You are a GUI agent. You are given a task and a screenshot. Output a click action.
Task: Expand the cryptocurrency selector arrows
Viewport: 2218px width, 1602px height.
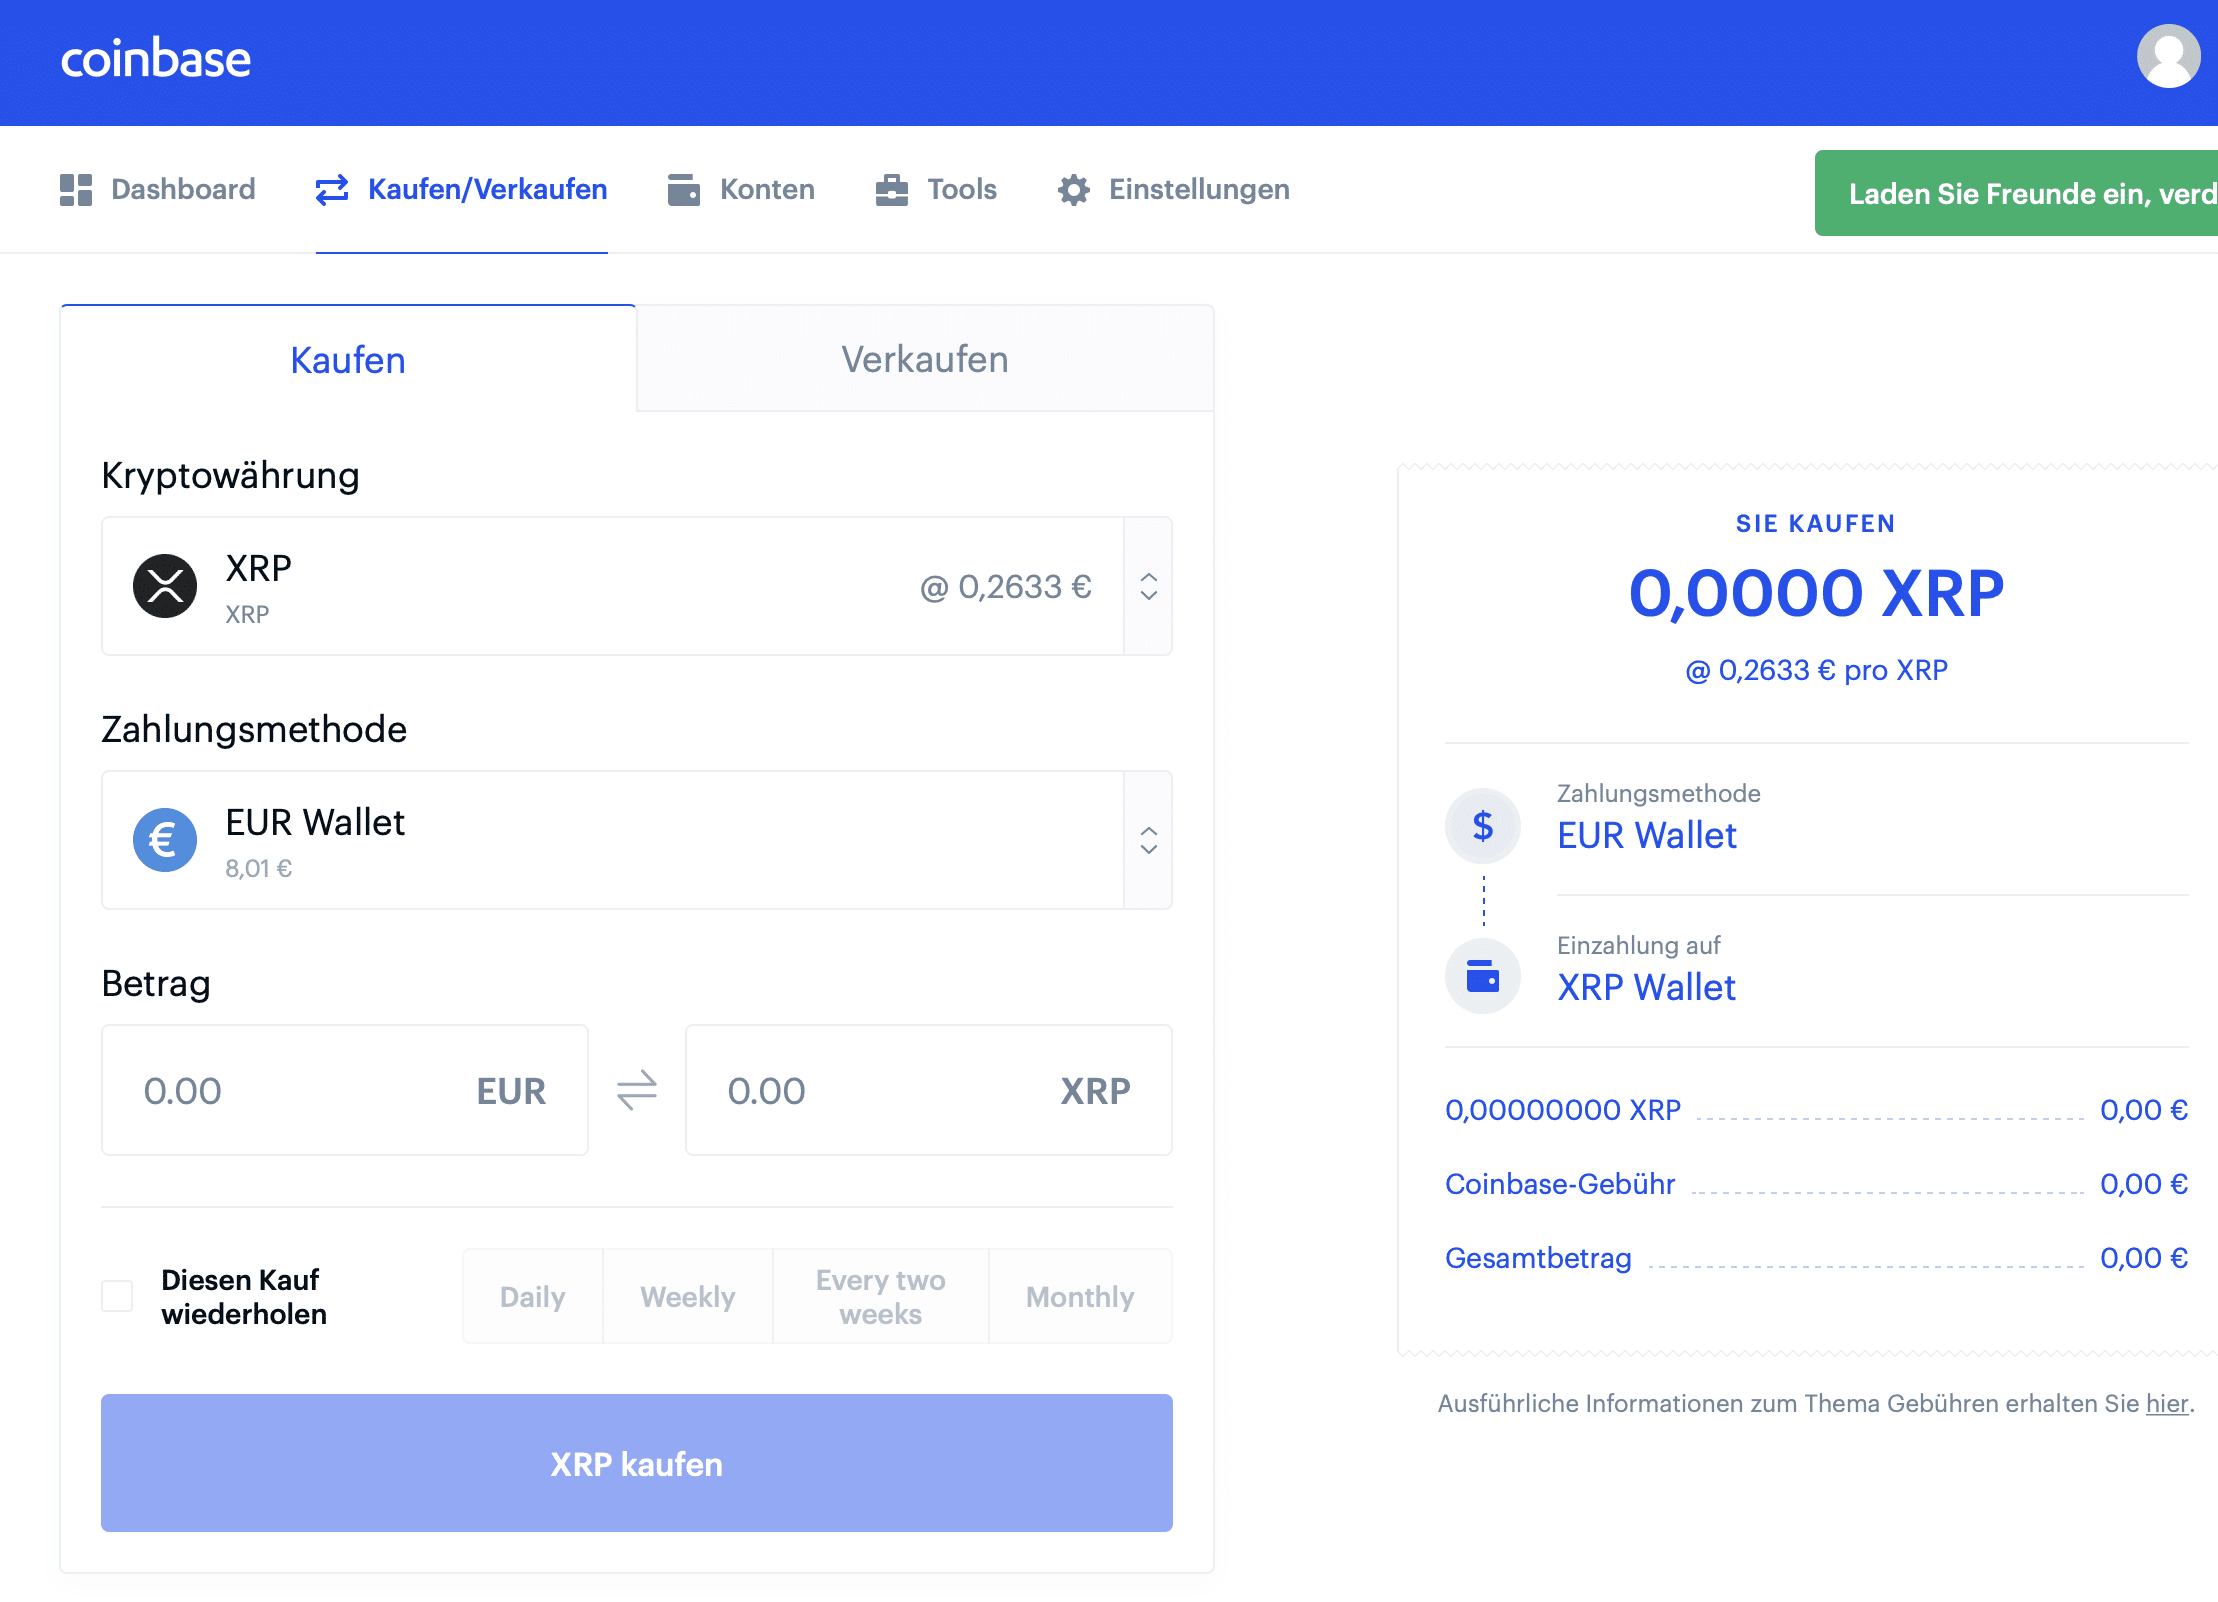pyautogui.click(x=1149, y=586)
